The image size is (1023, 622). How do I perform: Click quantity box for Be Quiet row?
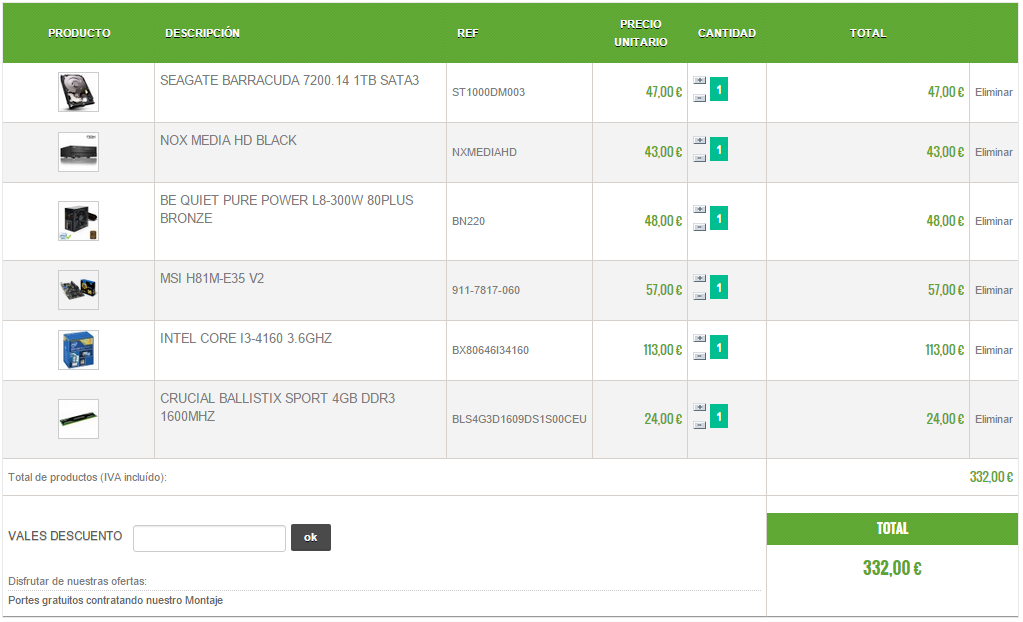(x=719, y=219)
